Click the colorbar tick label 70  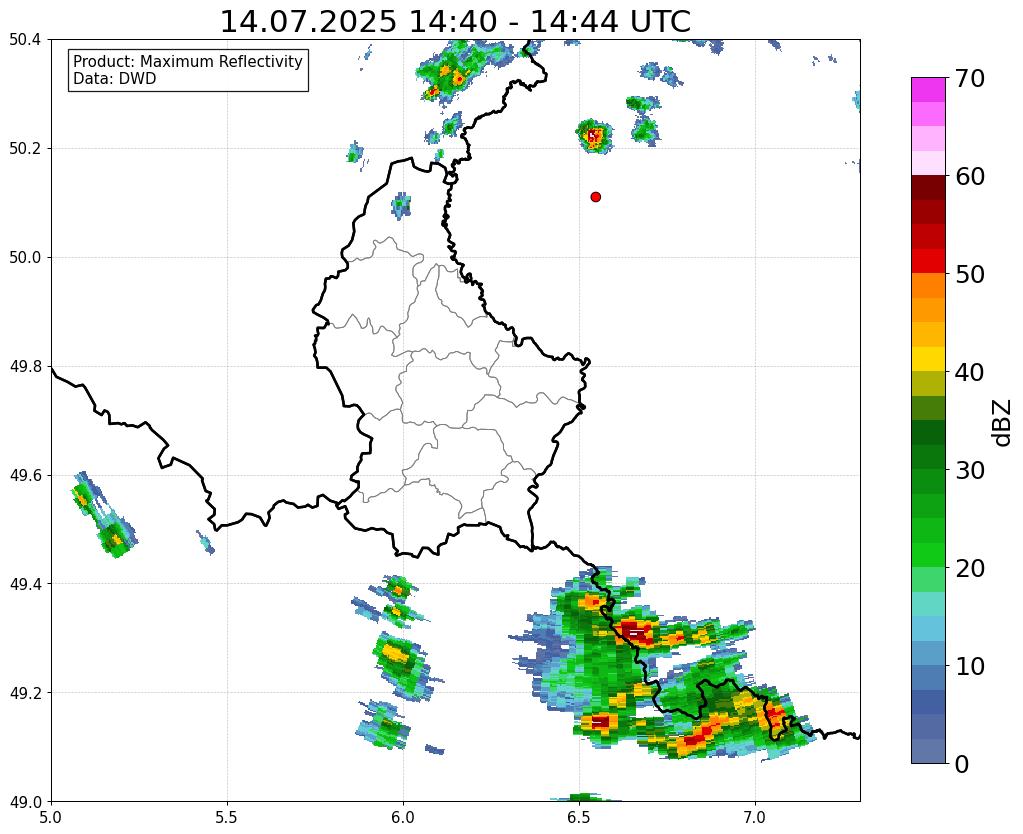(969, 78)
